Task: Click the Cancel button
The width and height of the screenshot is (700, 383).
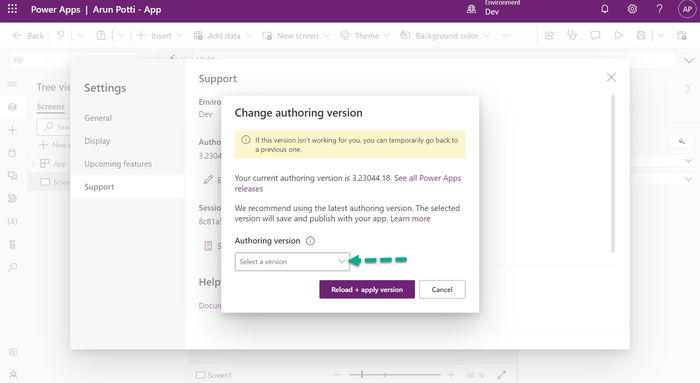Action: click(x=442, y=289)
